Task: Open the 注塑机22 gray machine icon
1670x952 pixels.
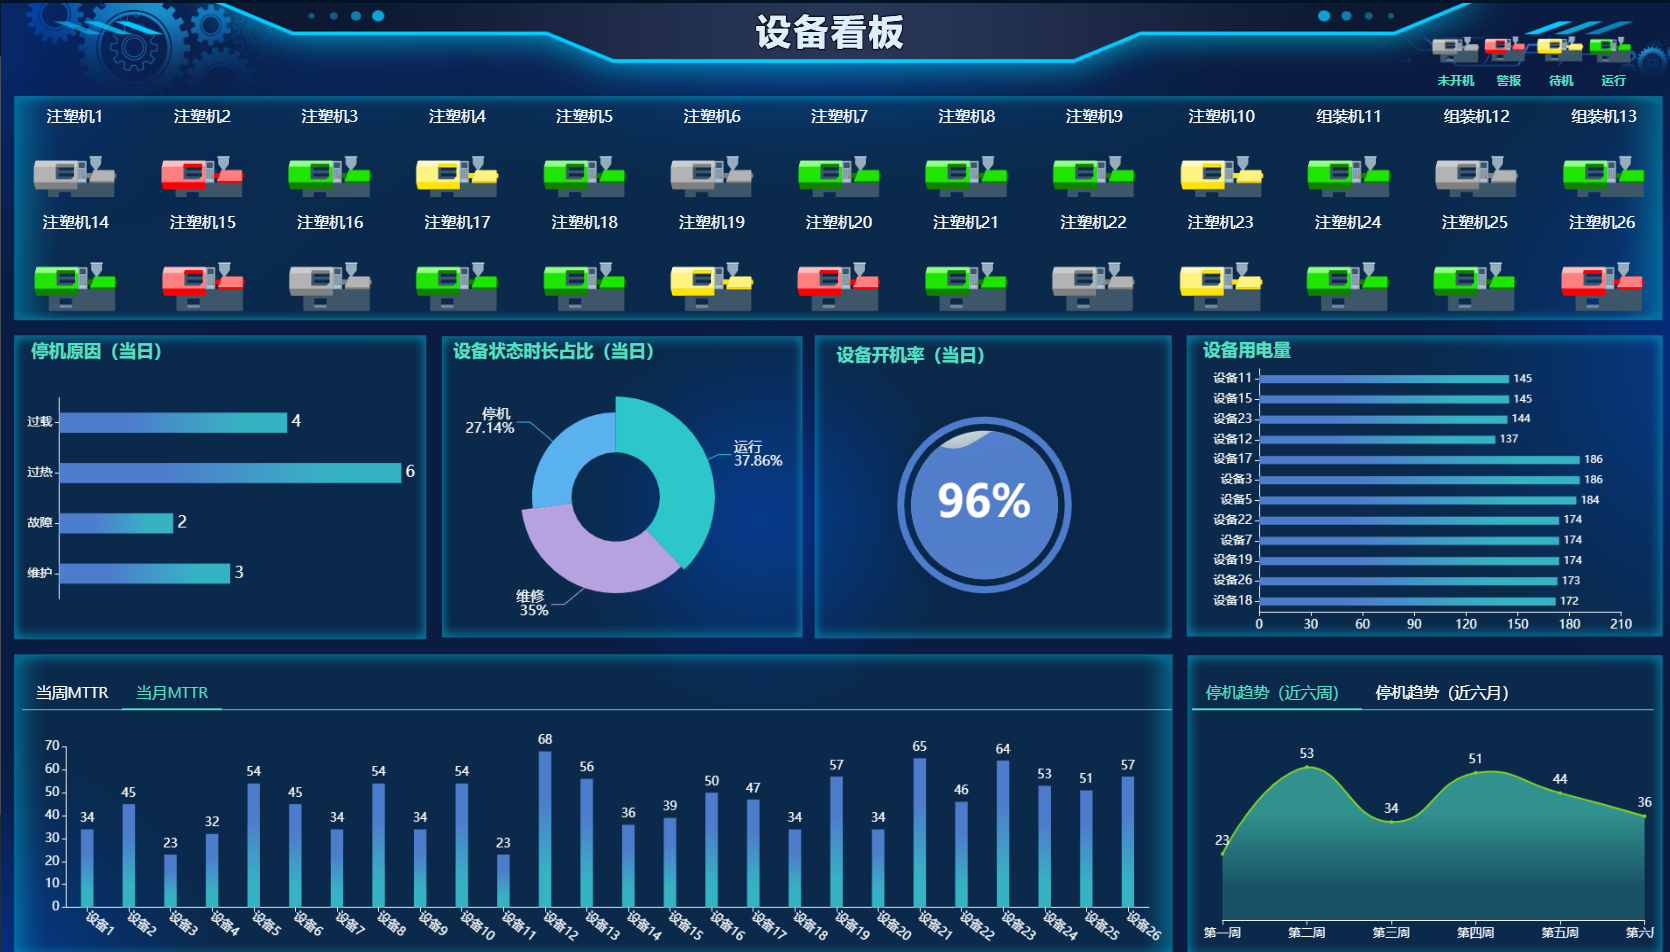Action: click(x=1093, y=282)
